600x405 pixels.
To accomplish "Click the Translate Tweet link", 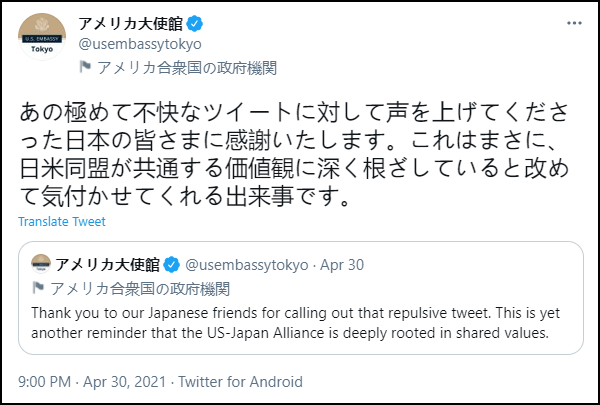I will point(62,221).
